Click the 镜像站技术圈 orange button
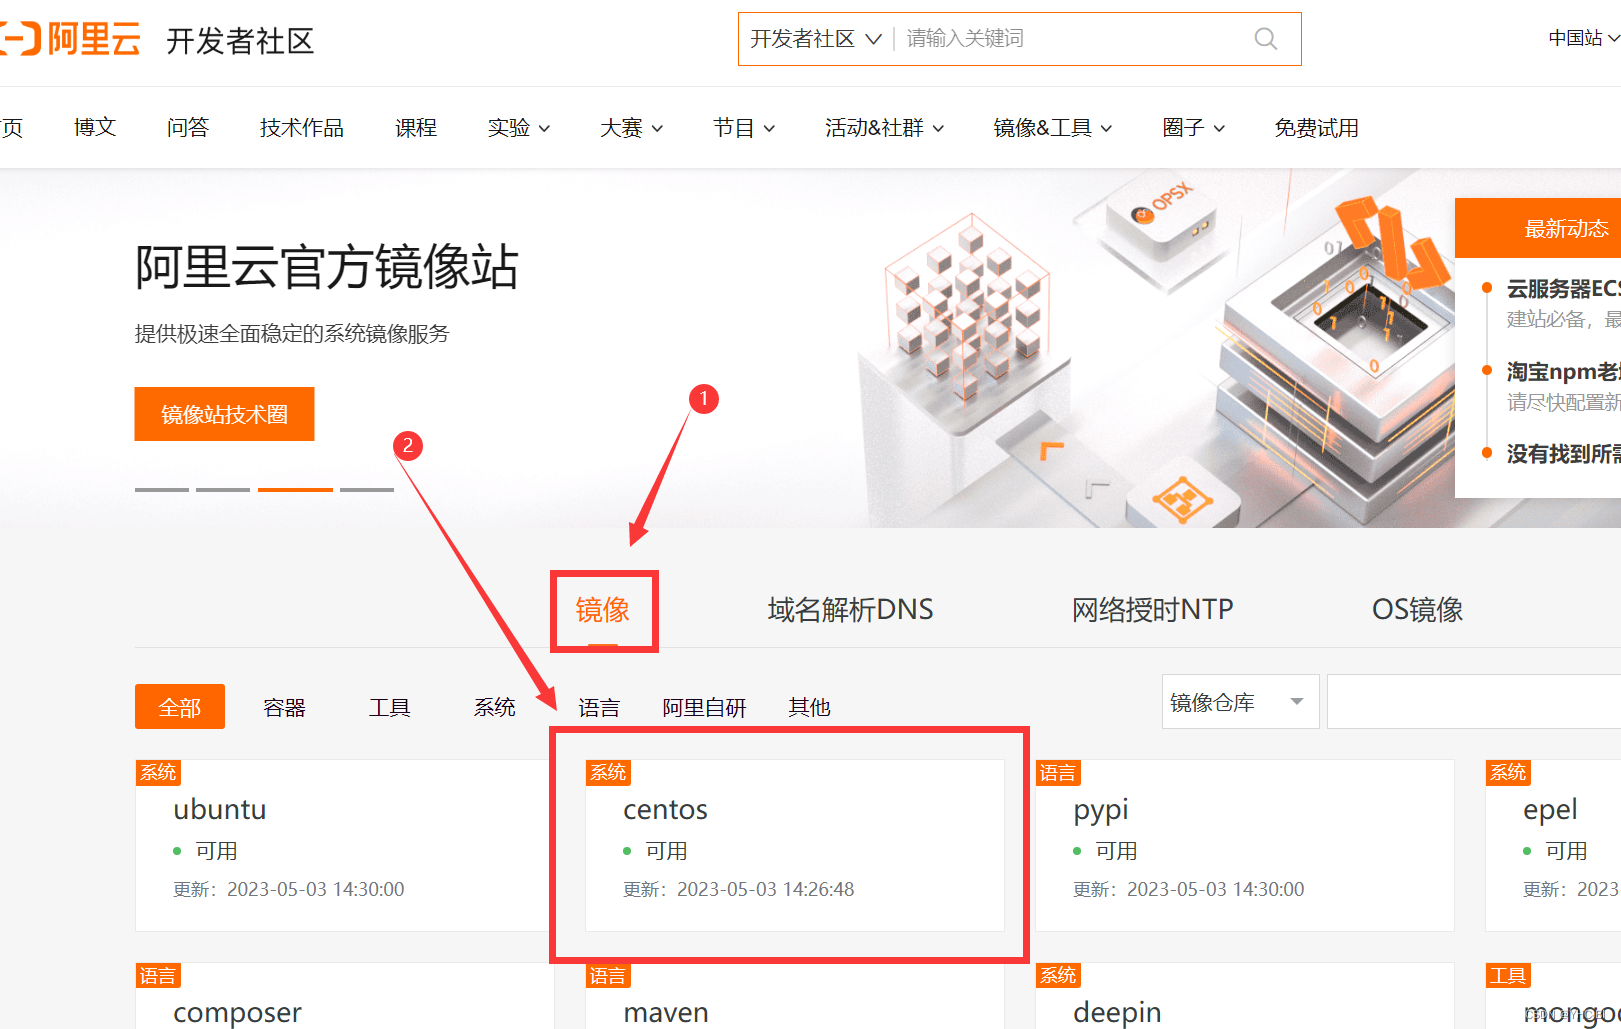Viewport: 1621px width, 1029px height. coord(224,414)
